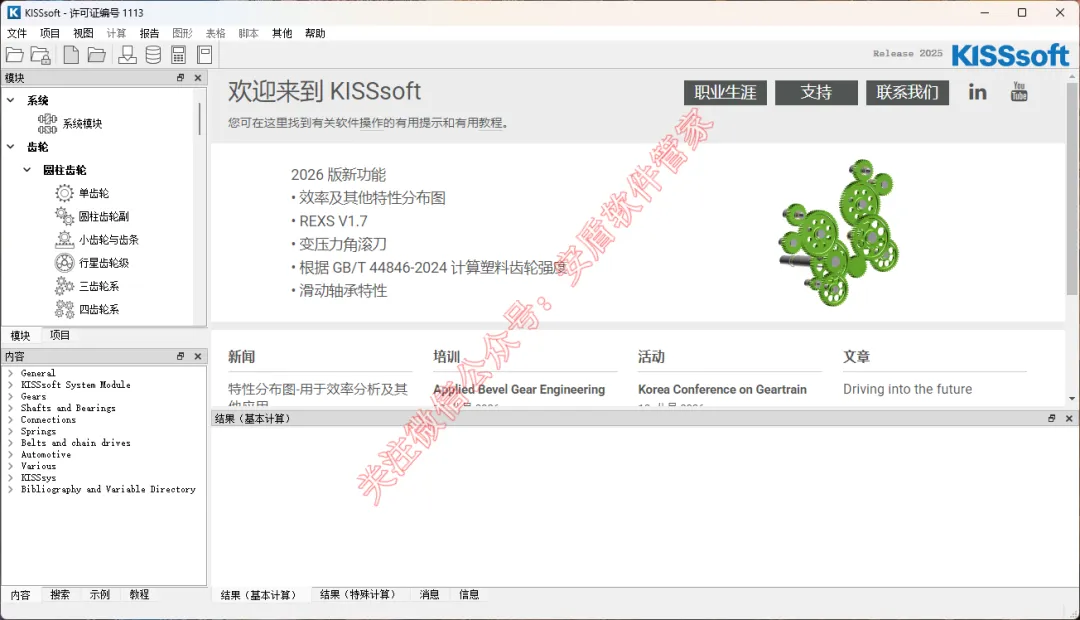Click the 联系我们 button

[x=907, y=92]
